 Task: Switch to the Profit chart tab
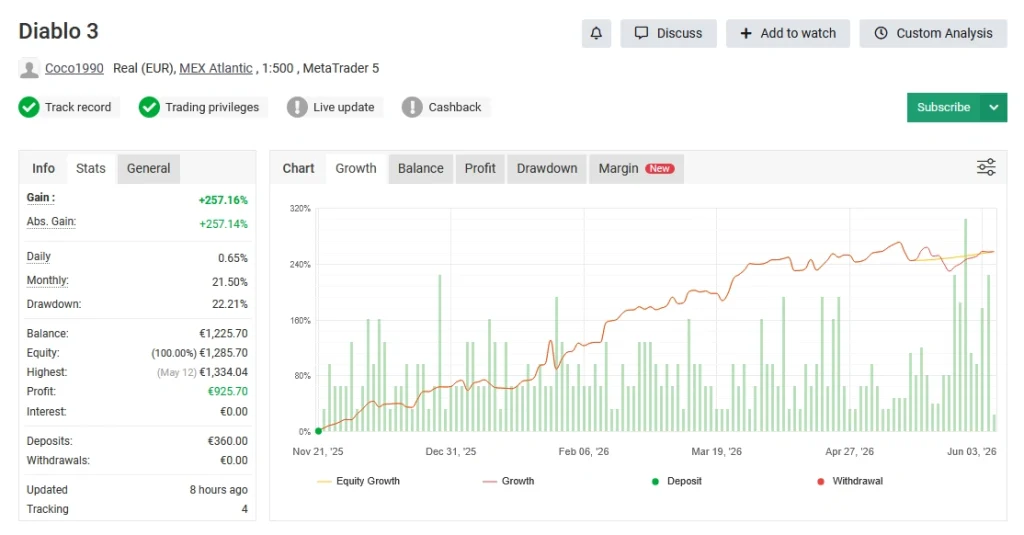click(480, 169)
